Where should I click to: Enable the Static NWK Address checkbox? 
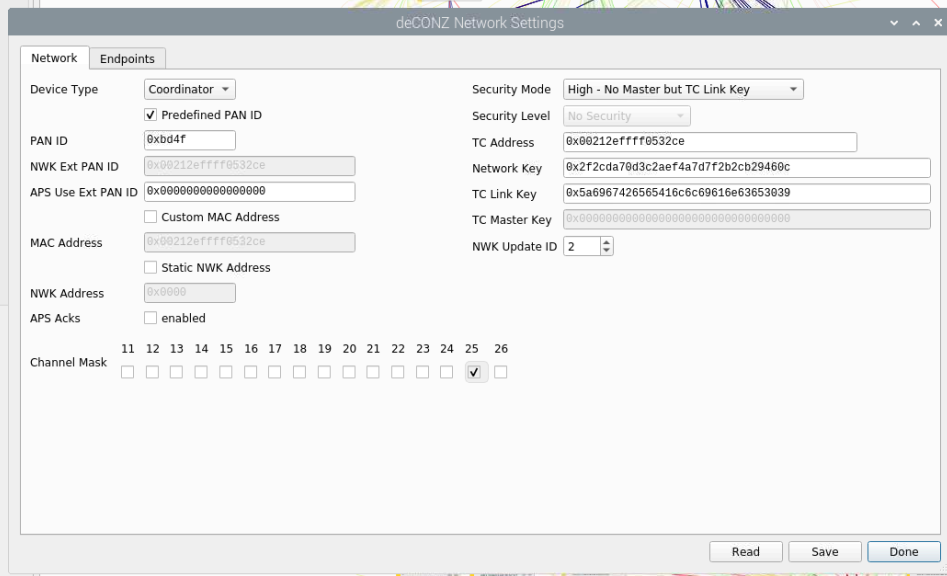tap(150, 267)
